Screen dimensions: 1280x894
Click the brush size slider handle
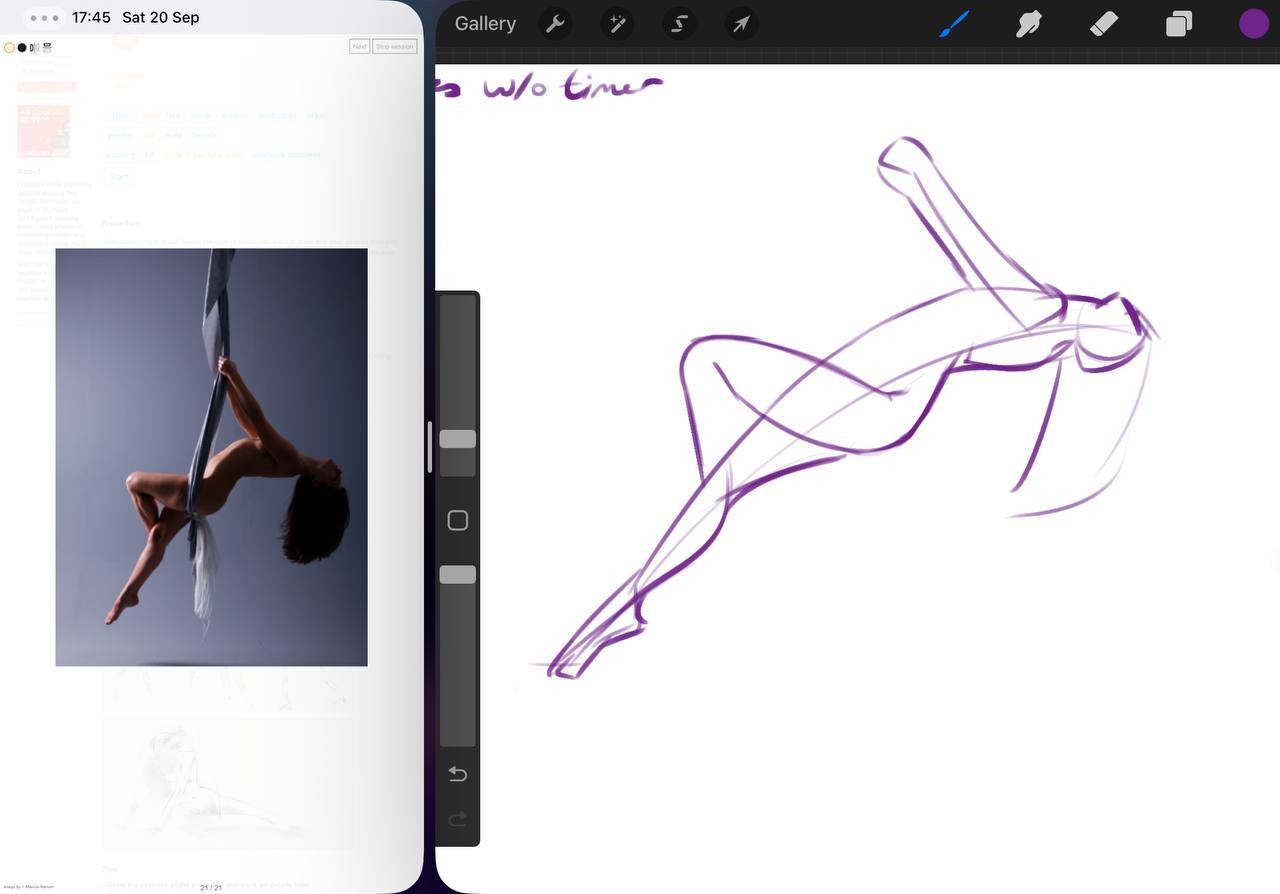point(457,439)
